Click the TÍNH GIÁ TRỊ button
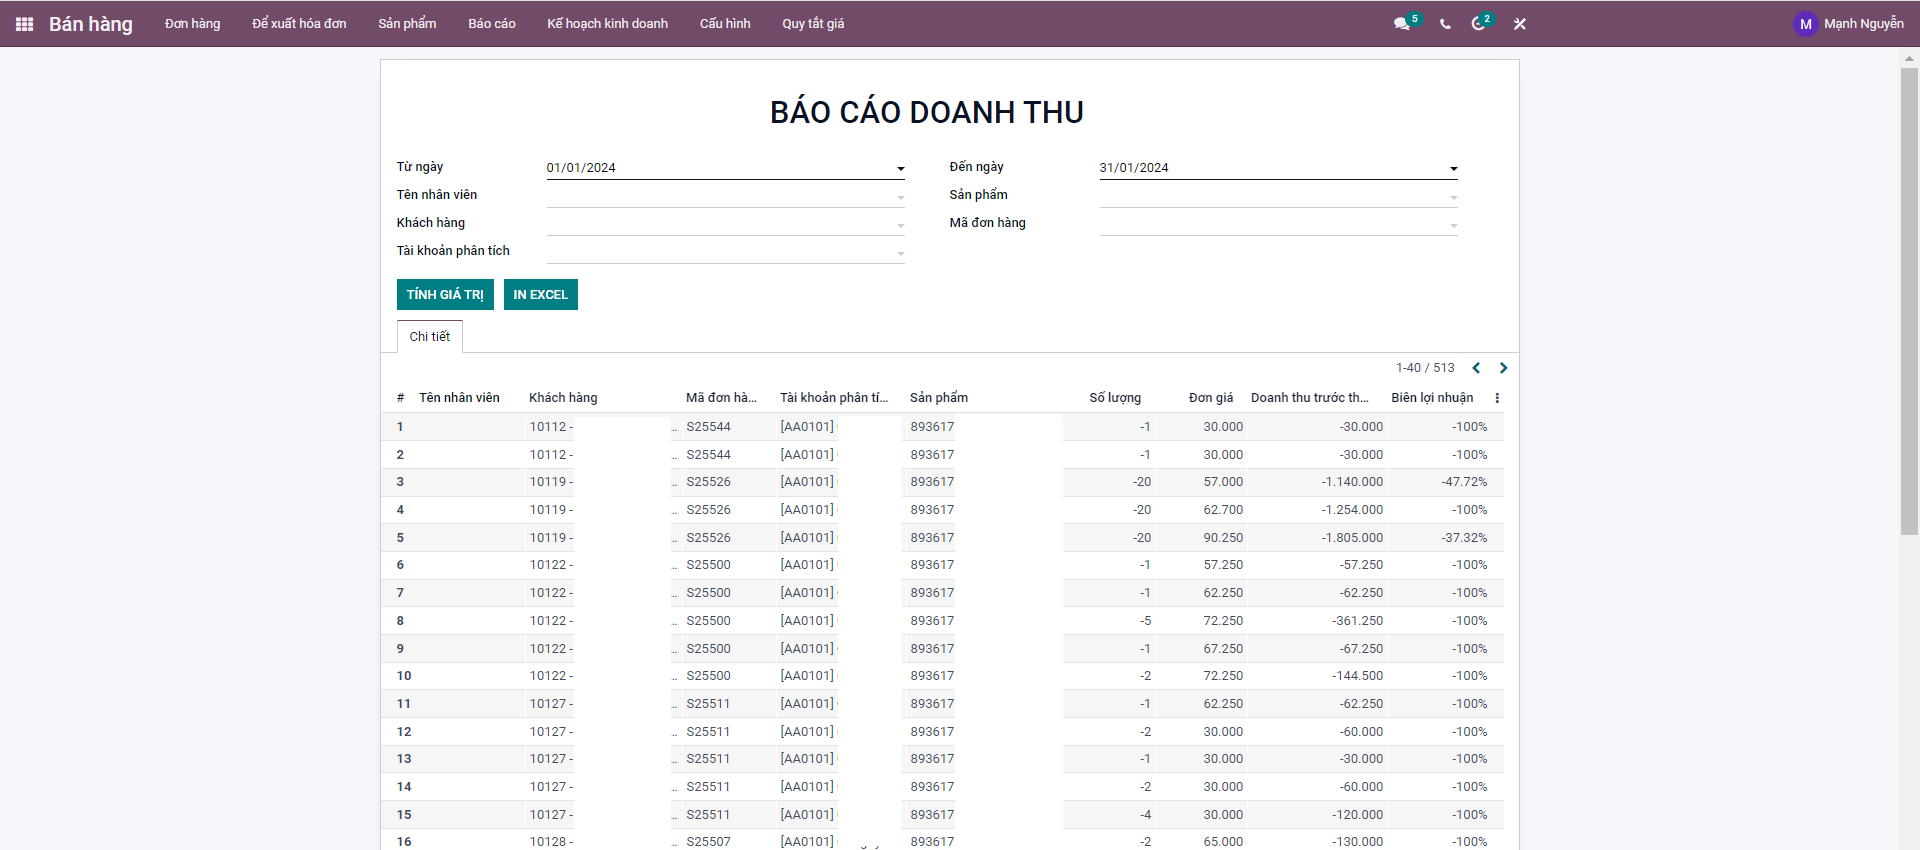Viewport: 1920px width, 850px height. pos(445,295)
